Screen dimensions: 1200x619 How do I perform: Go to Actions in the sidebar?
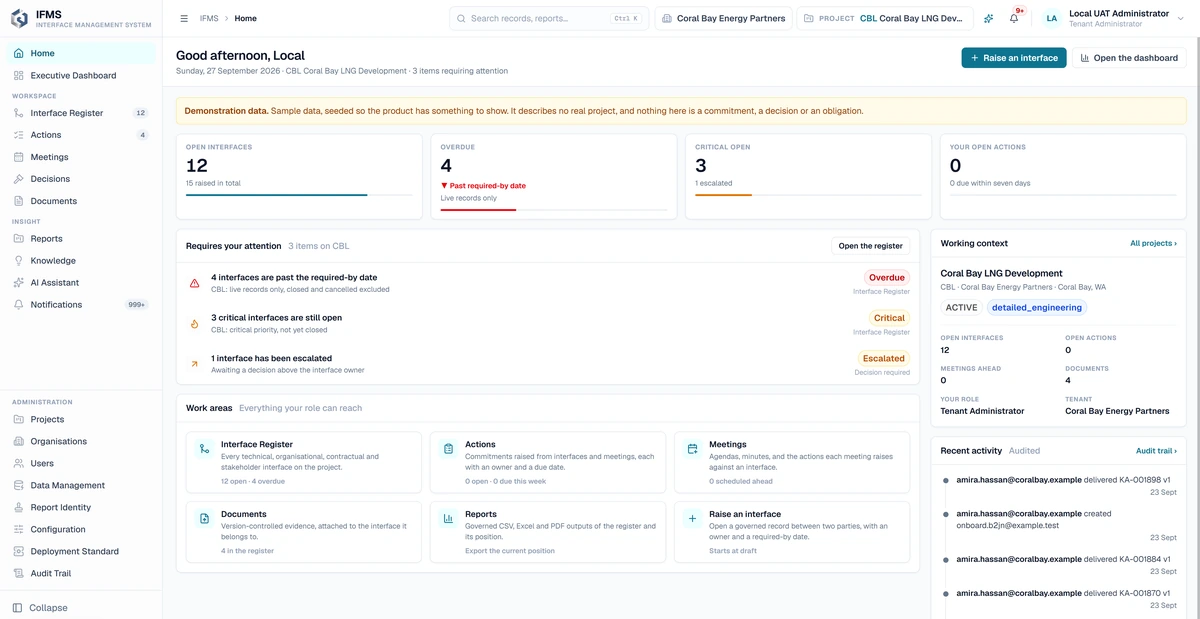tap(81, 135)
